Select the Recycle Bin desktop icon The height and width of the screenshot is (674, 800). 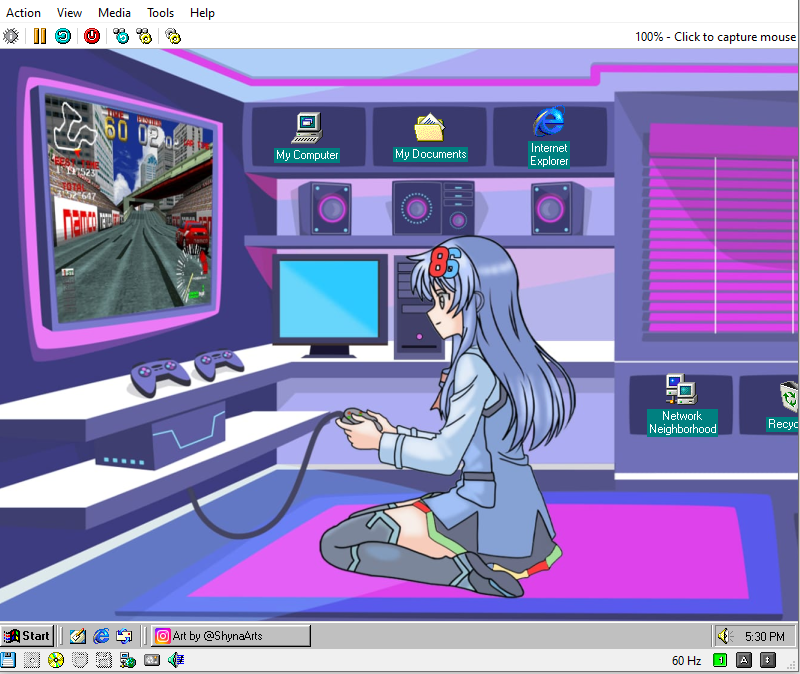785,407
